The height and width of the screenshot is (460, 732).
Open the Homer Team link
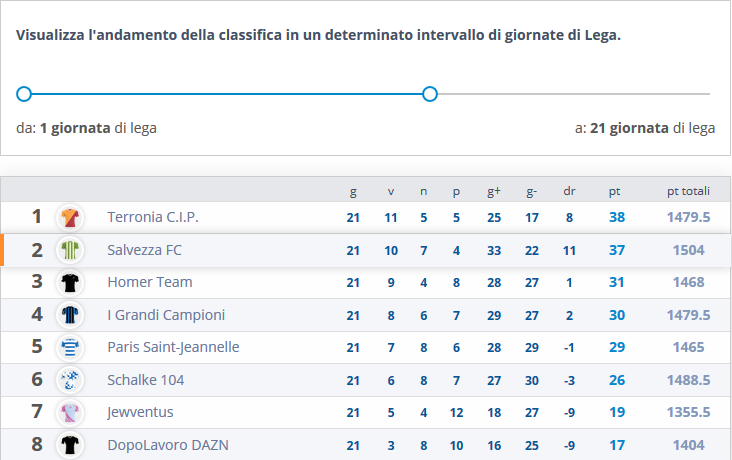150,283
